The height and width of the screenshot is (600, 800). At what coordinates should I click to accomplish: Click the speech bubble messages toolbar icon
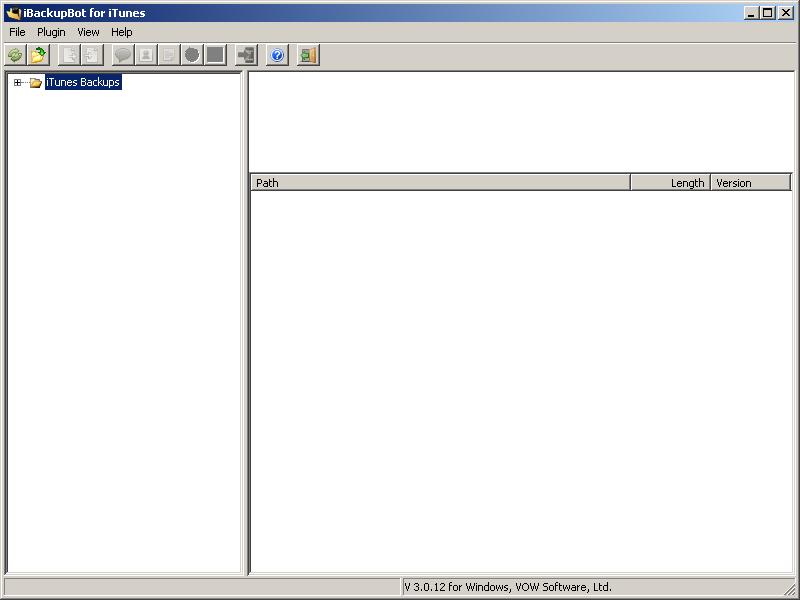123,55
